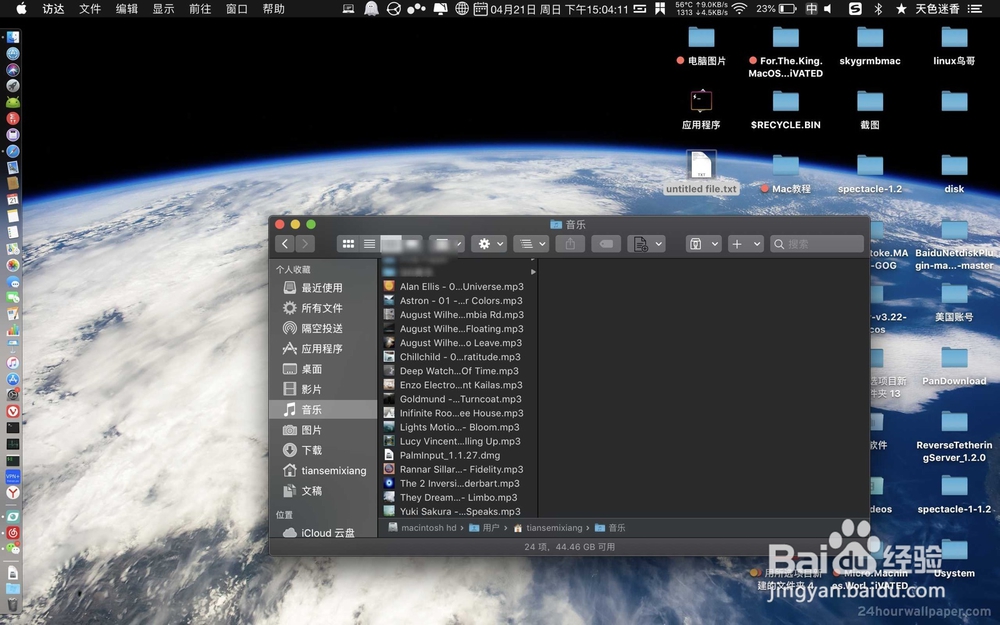
Task: Select 电脑图片 folder on desktop
Action: click(x=701, y=46)
